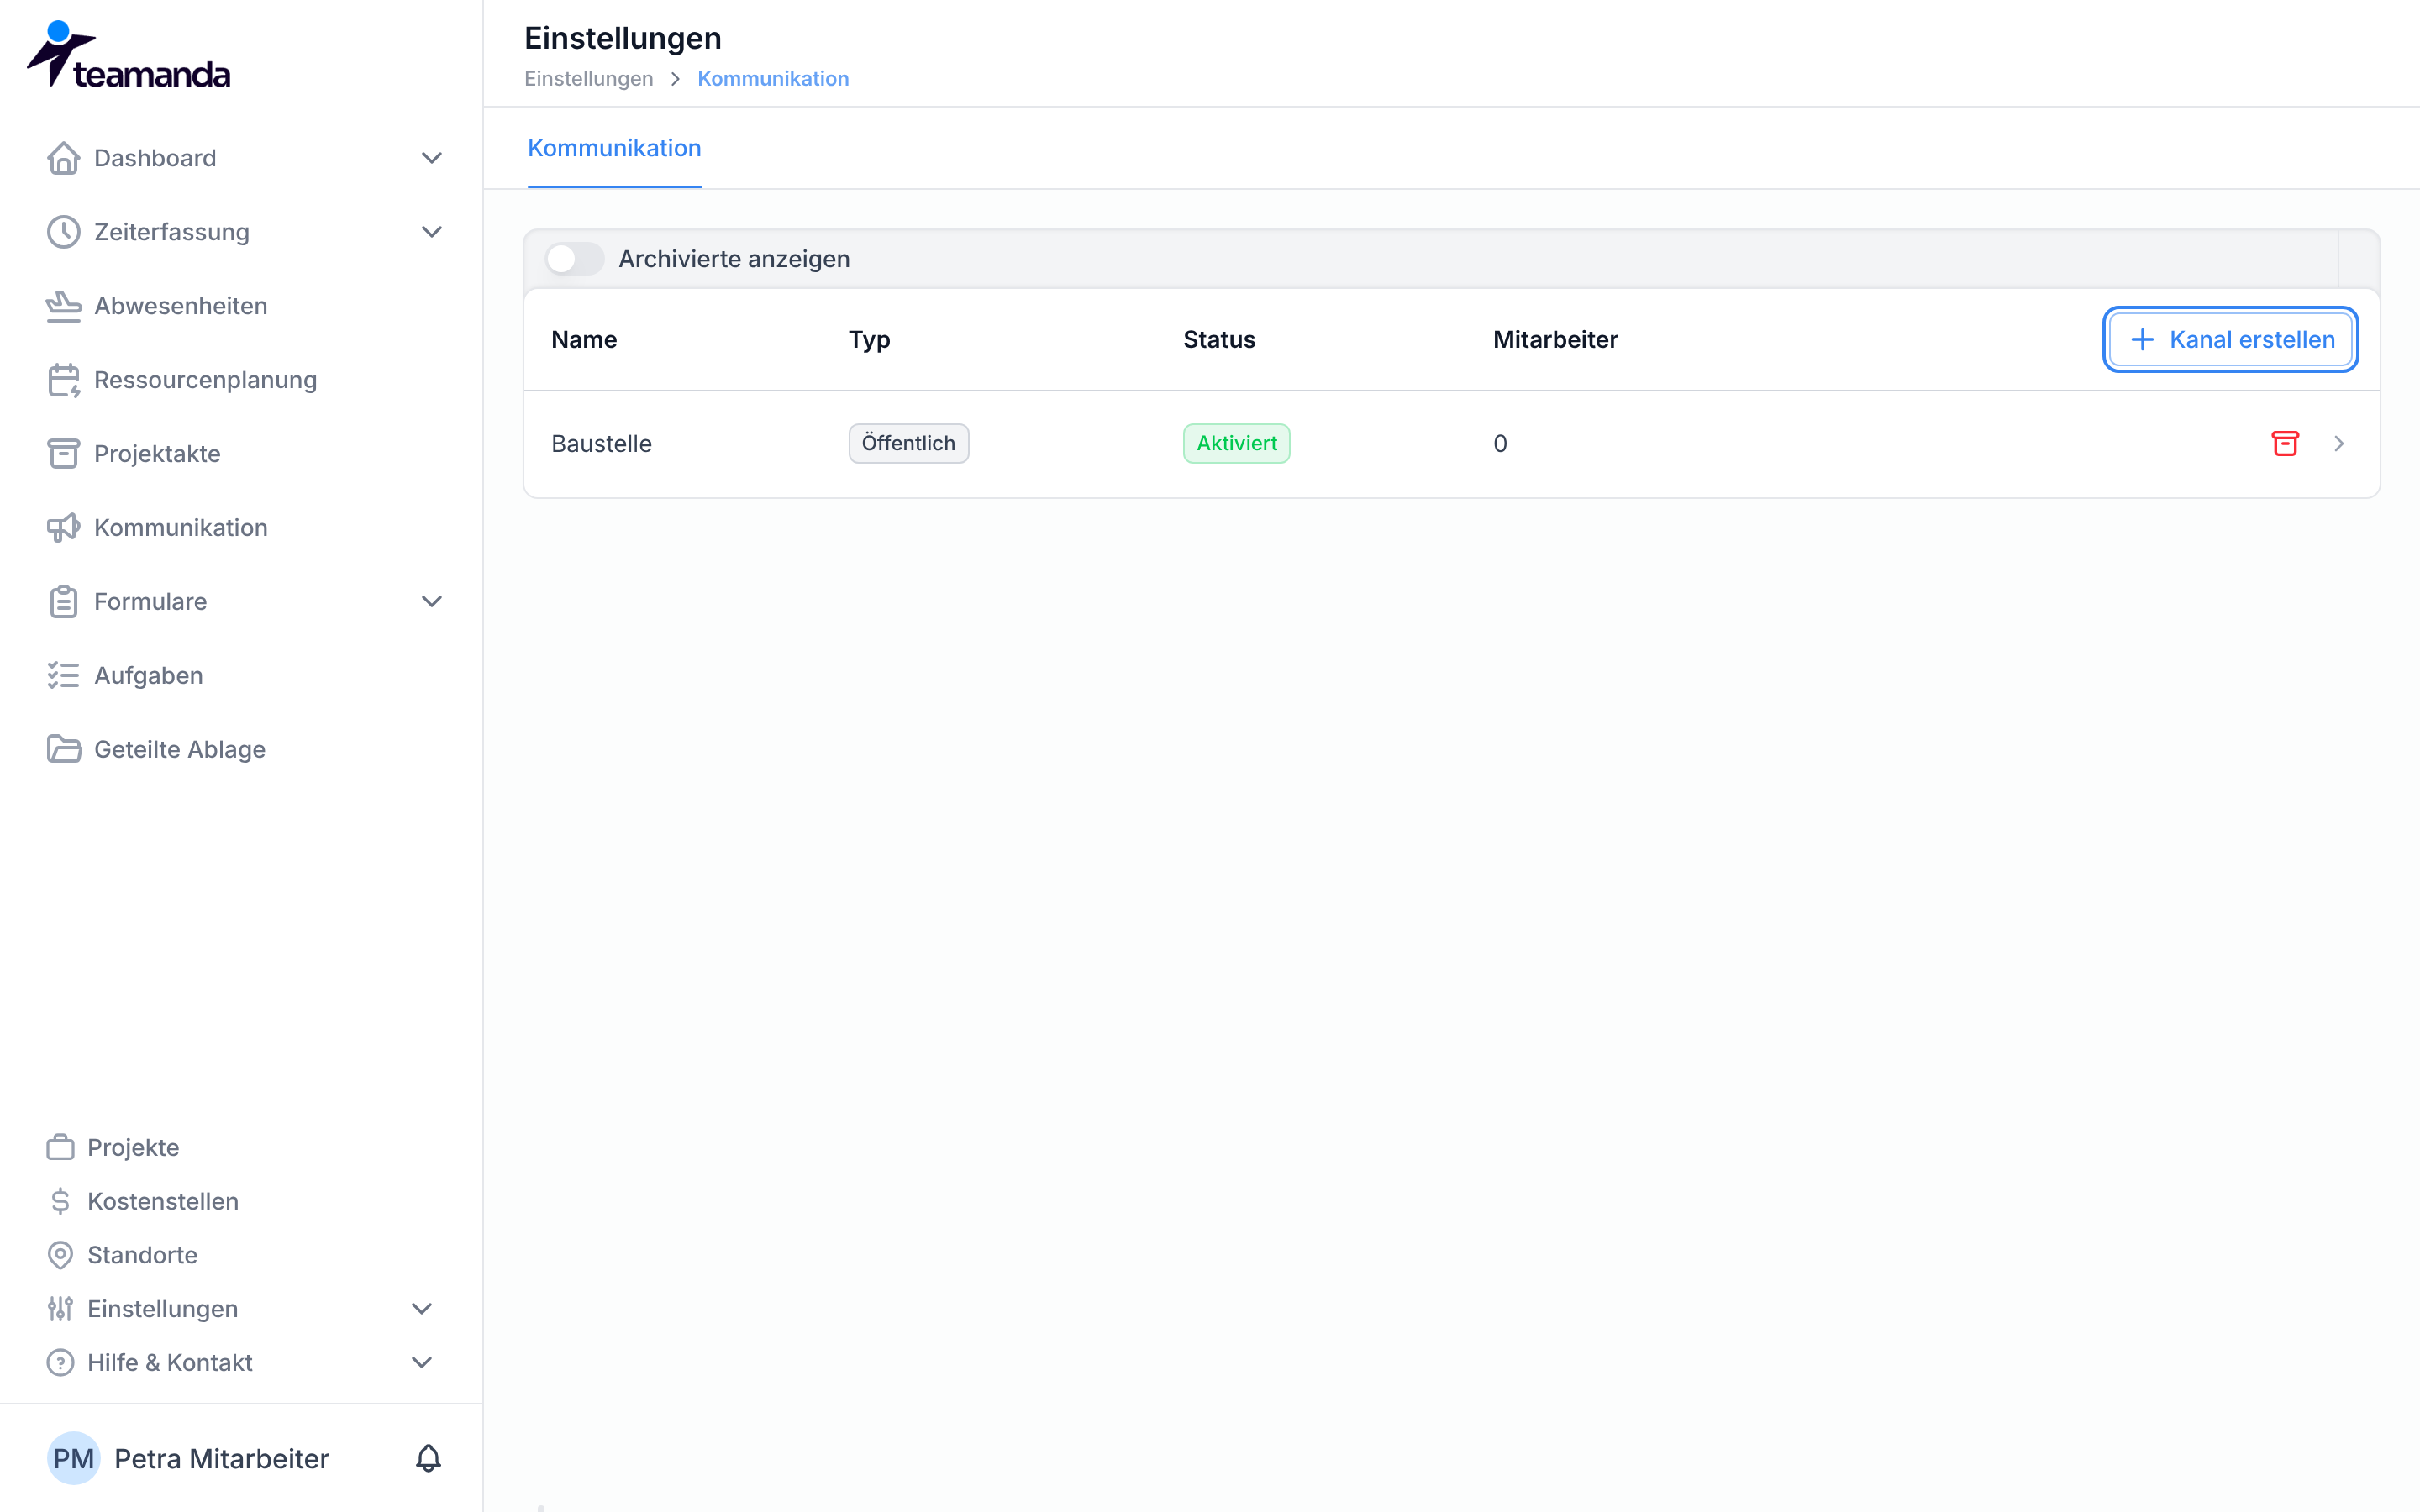Archive the Baustelle channel with red icon
Viewport: 2420px width, 1512px height.
[x=2285, y=443]
